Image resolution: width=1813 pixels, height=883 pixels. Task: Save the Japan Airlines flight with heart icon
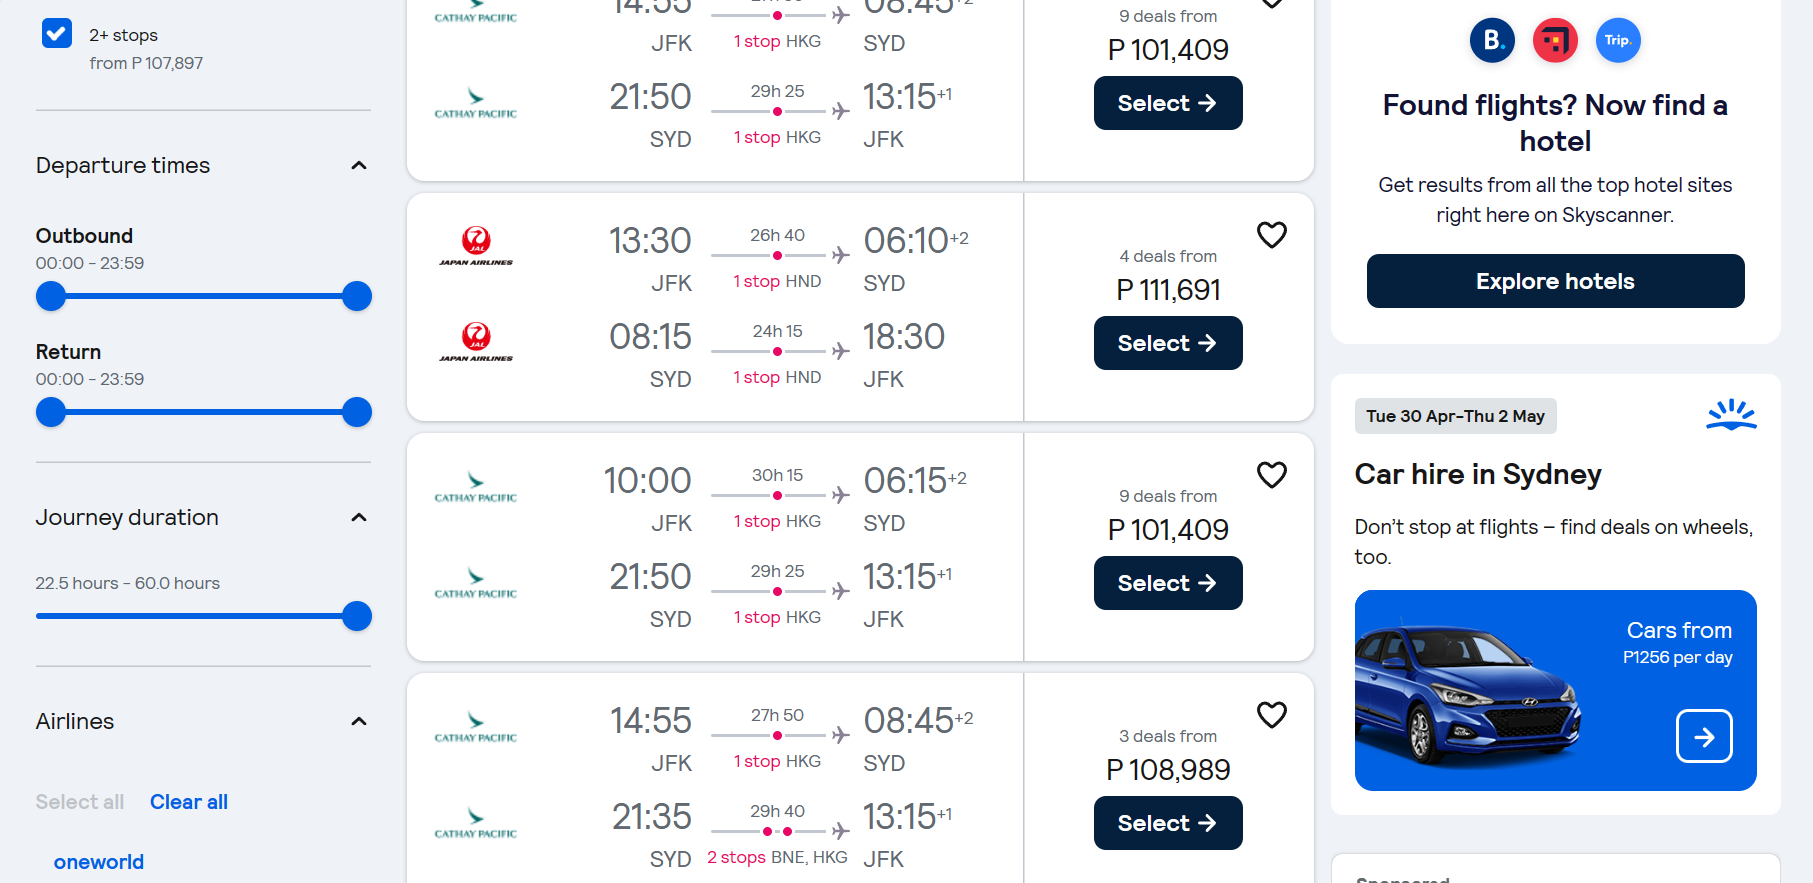click(1271, 235)
